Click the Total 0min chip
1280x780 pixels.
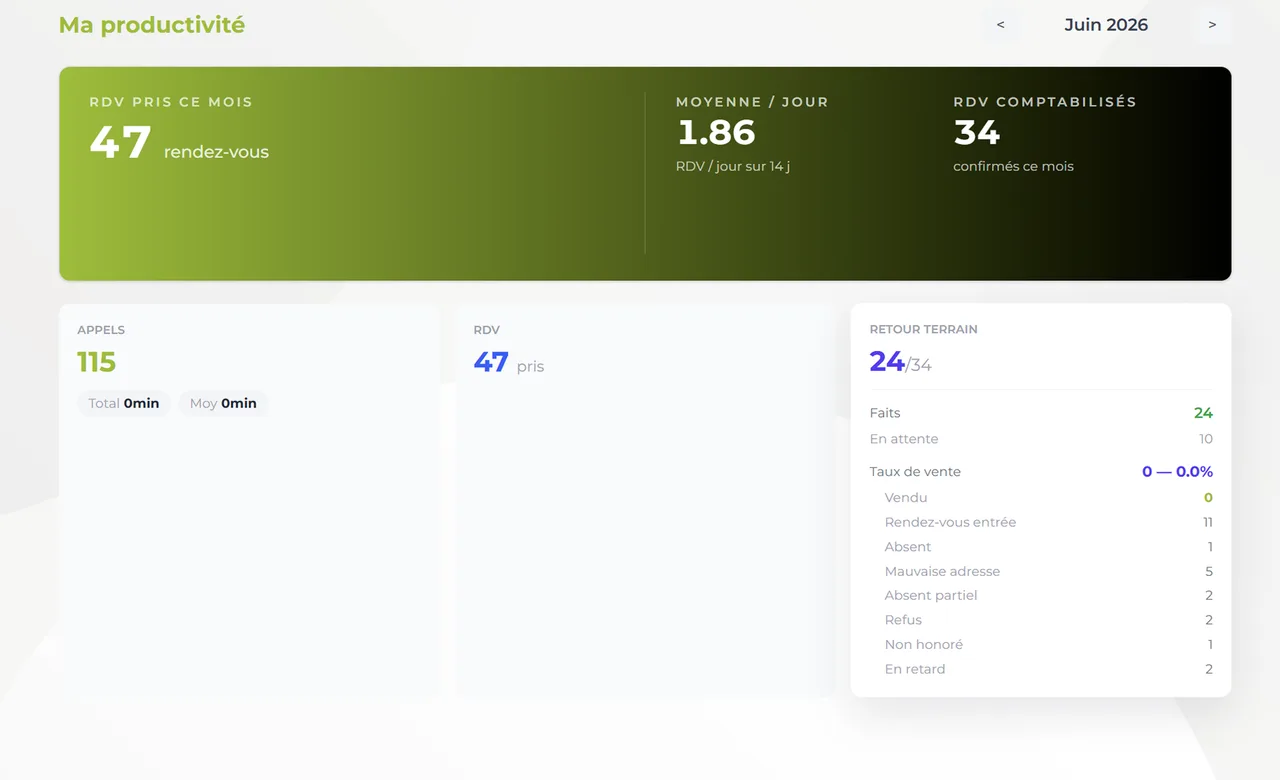pyautogui.click(x=124, y=403)
